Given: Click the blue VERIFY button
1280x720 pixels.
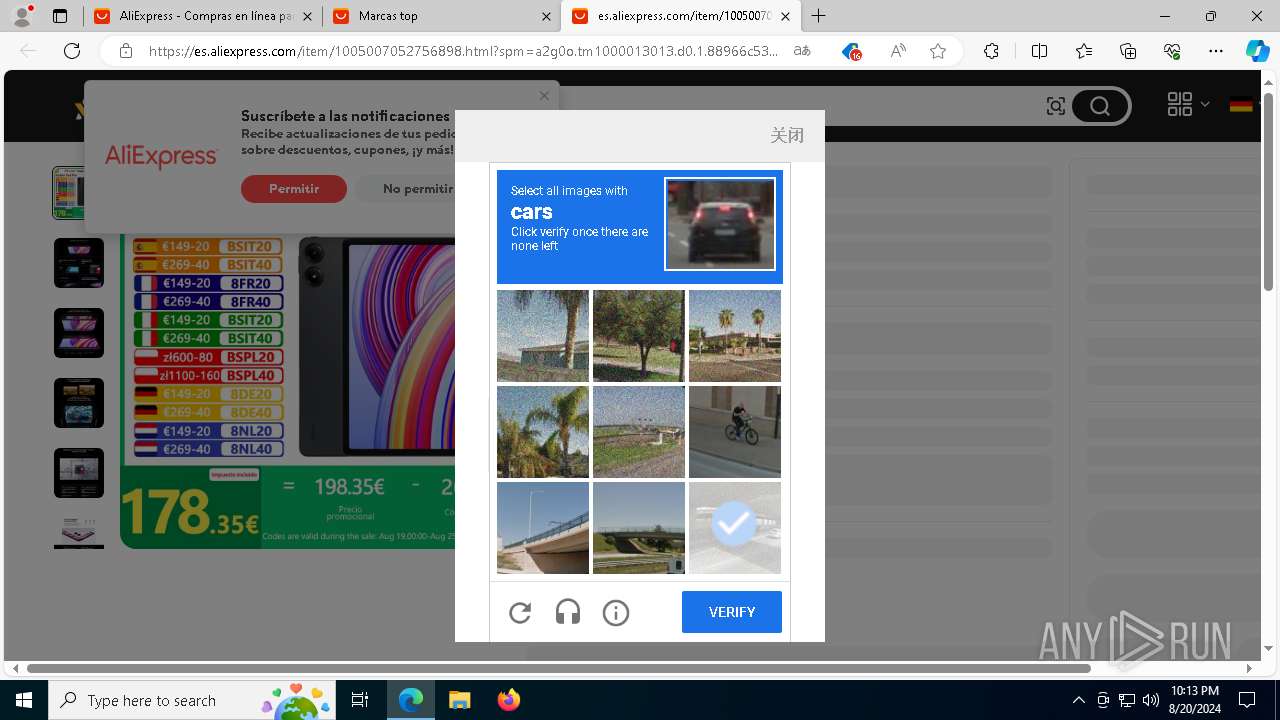Looking at the screenshot, I should (732, 612).
